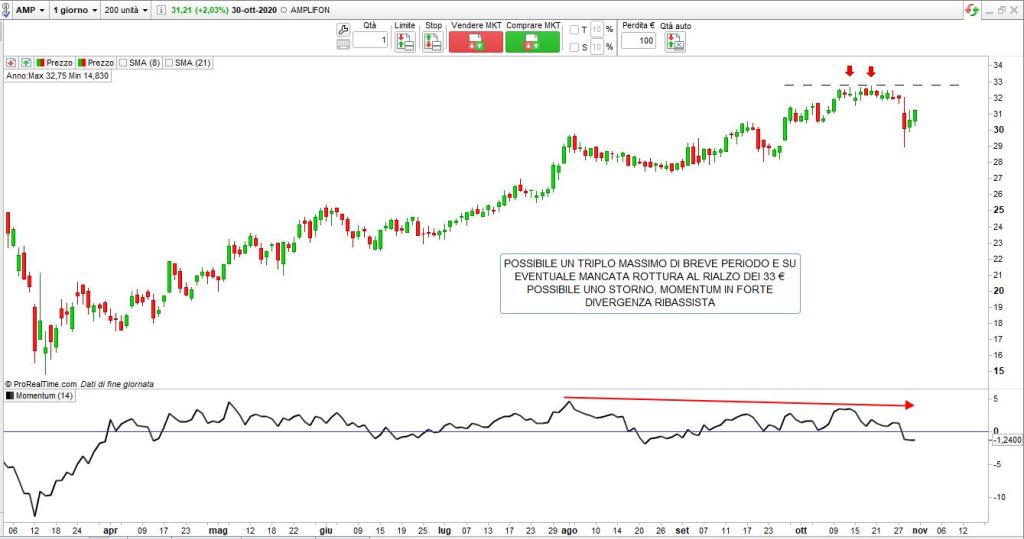Open the '1 giorno' timeframe dropdown

[x=74, y=10]
